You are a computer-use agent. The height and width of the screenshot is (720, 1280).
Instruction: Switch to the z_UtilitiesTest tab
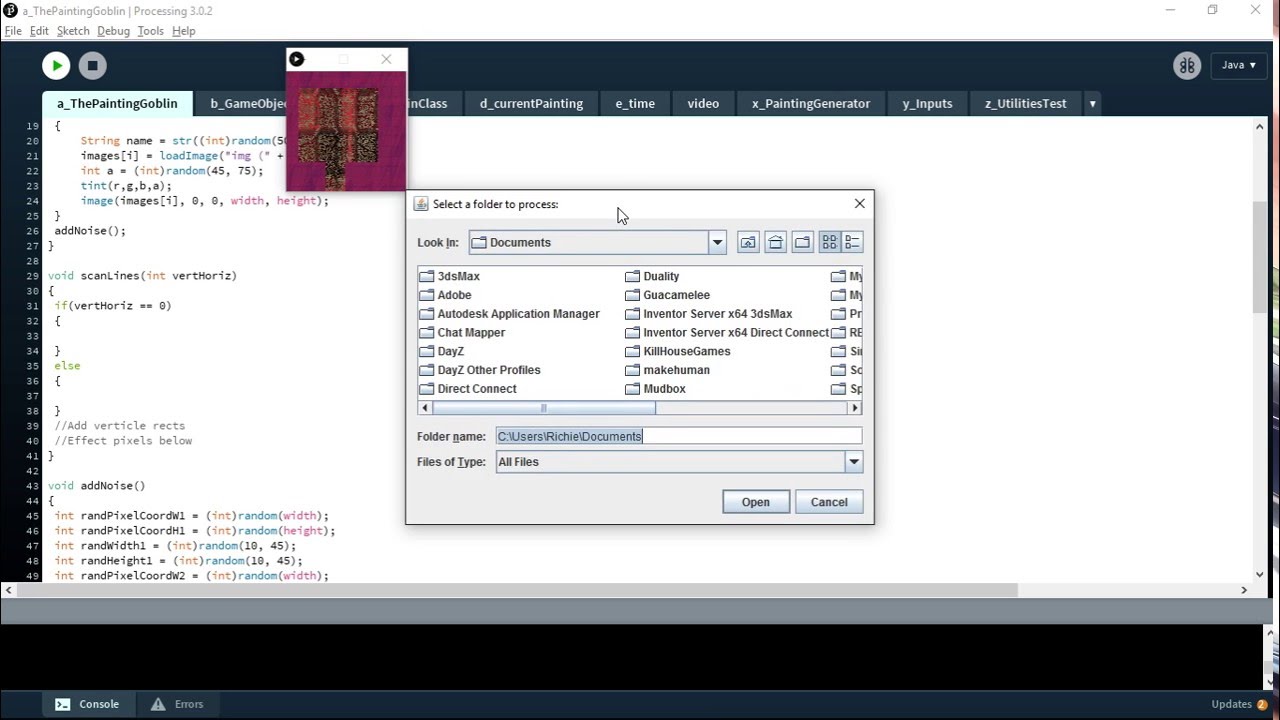(1025, 104)
